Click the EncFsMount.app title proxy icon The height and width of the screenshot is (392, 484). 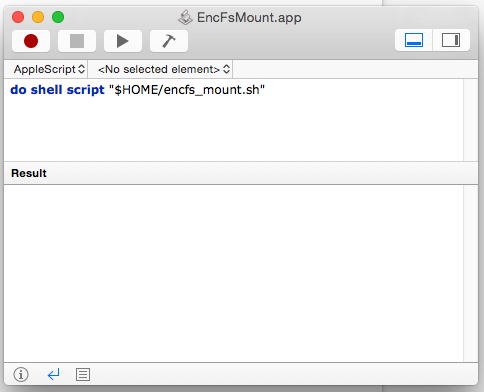185,17
